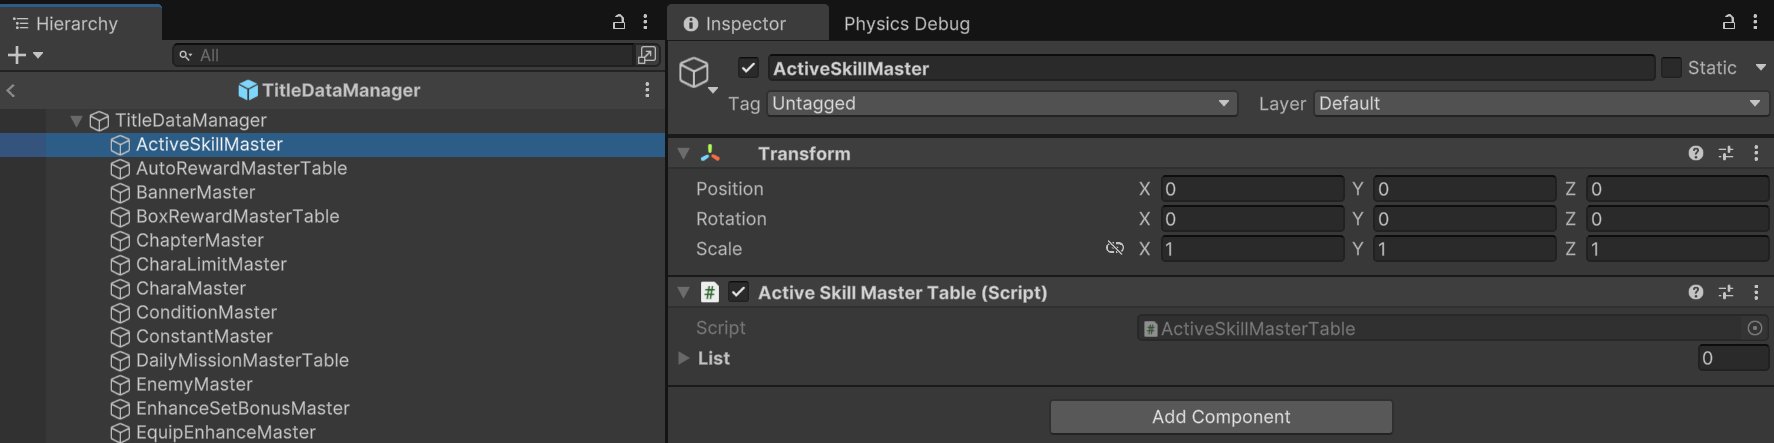The height and width of the screenshot is (443, 1774).
Task: Open Transform component preset settings
Action: [x=1726, y=153]
